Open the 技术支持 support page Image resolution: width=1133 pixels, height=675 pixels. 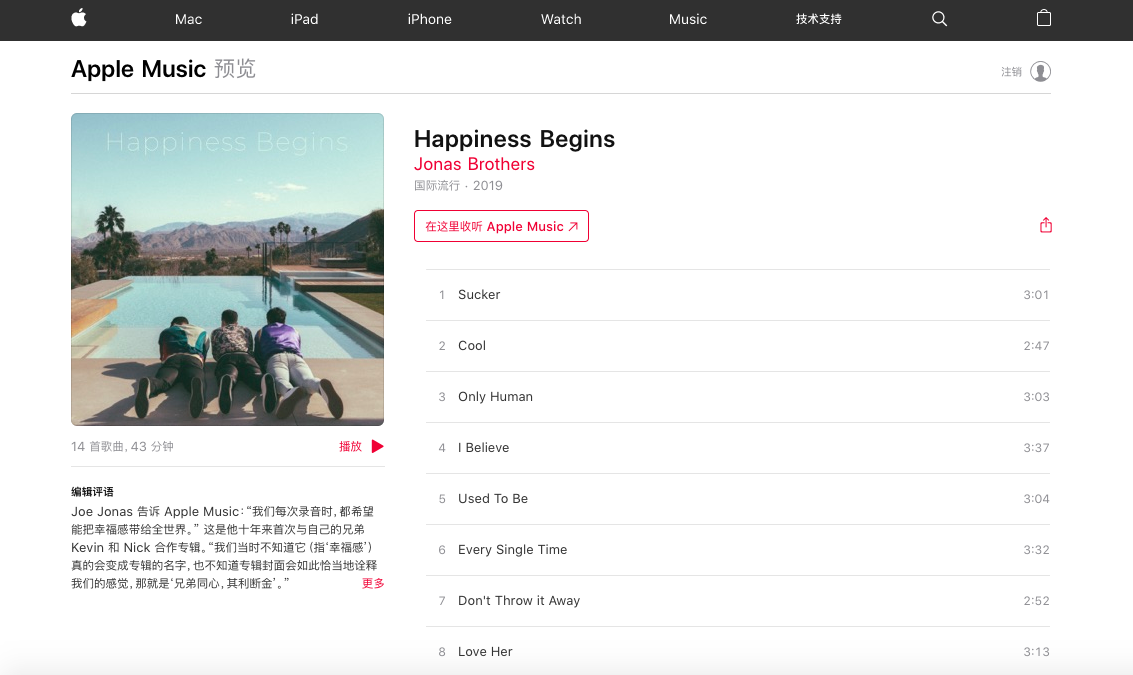[x=817, y=19]
